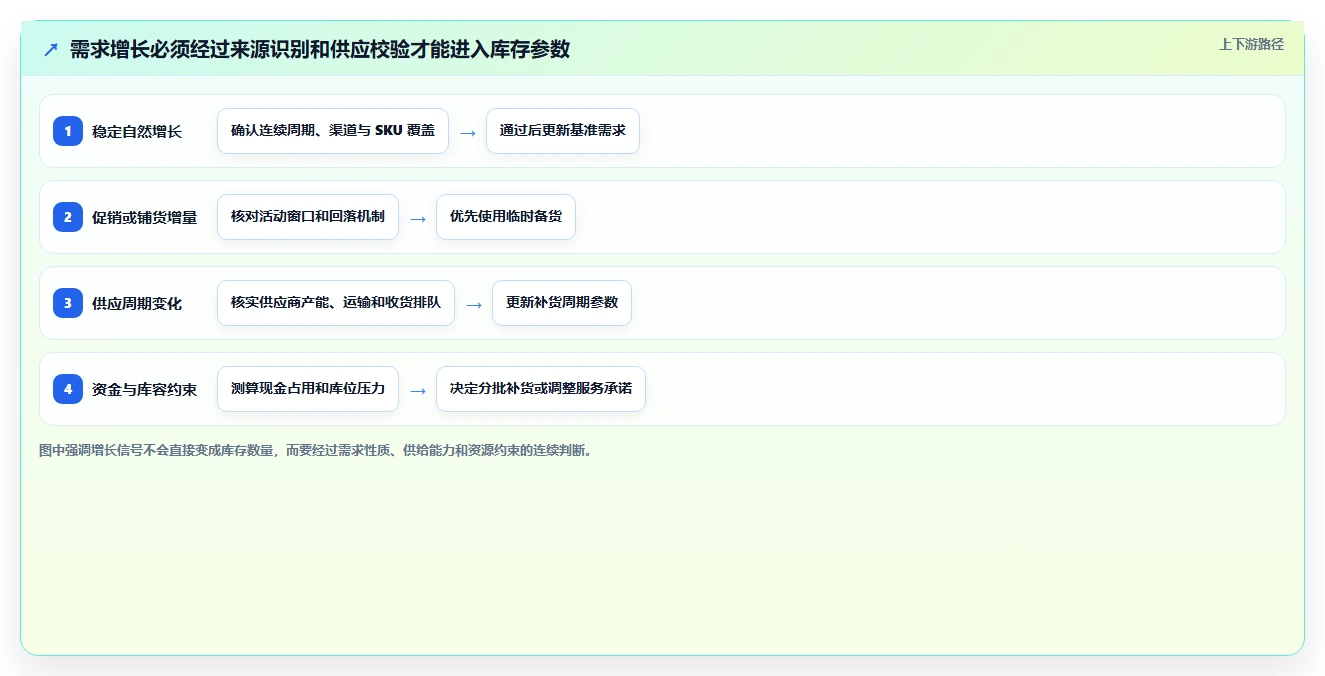1325x676 pixels.
Task: Select the 核对活动窗口和回落机制 box
Action: coord(308,217)
